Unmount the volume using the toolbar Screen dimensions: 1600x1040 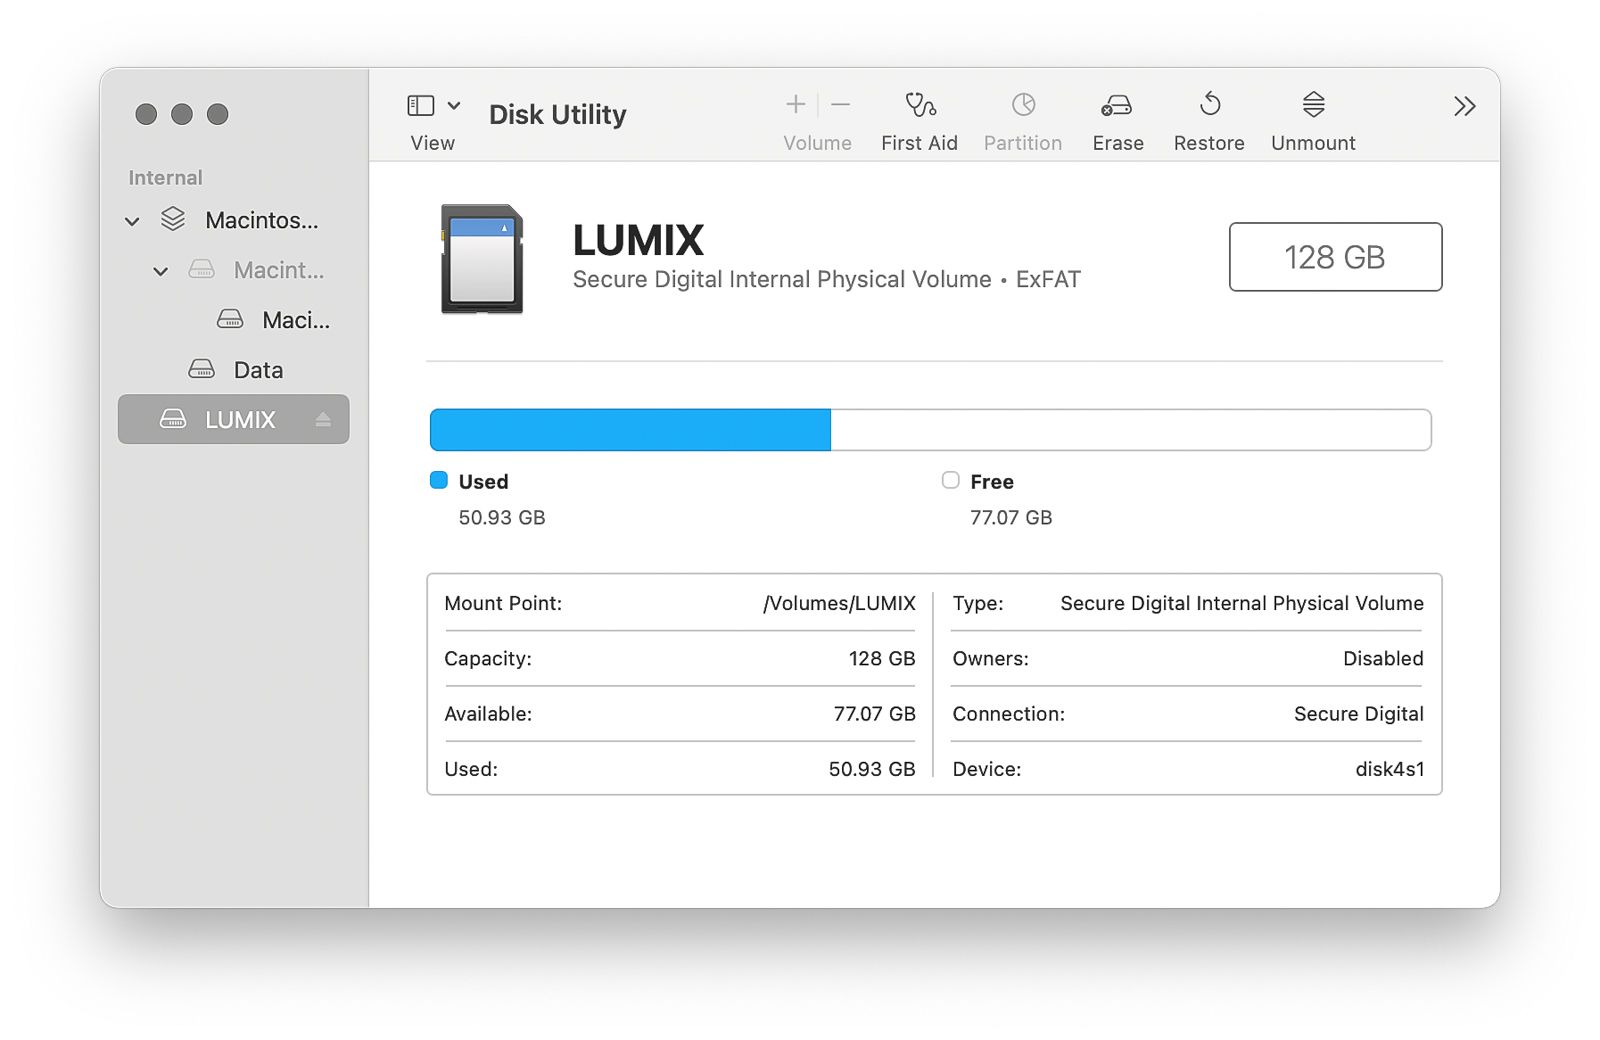pos(1313,106)
